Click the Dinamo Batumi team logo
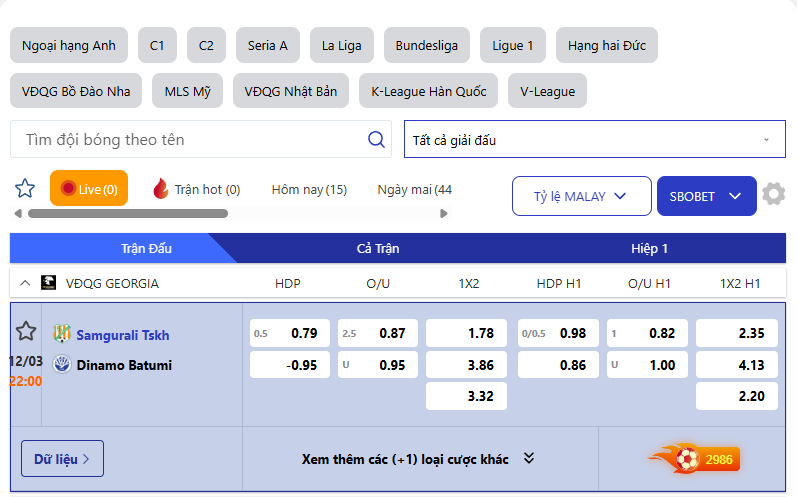This screenshot has height=497, width=797. click(62, 365)
